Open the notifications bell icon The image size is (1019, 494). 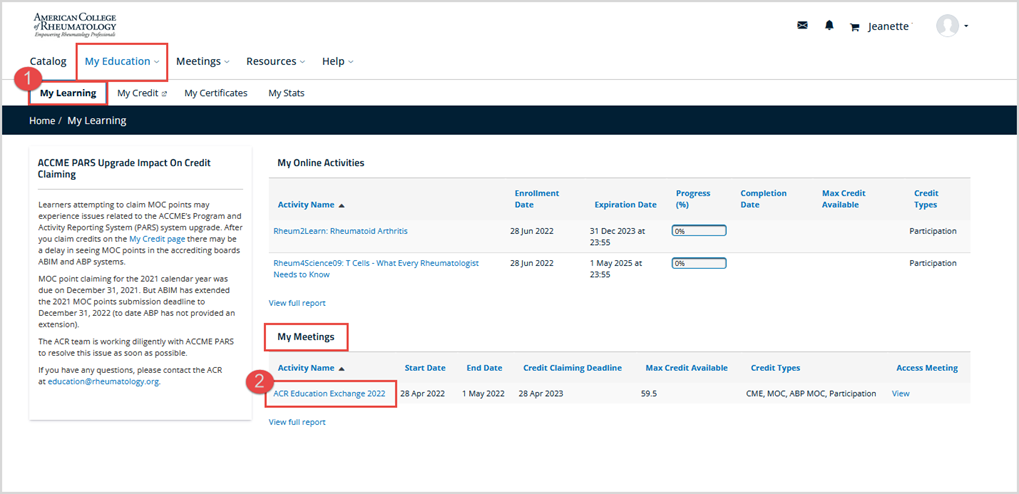tap(829, 26)
